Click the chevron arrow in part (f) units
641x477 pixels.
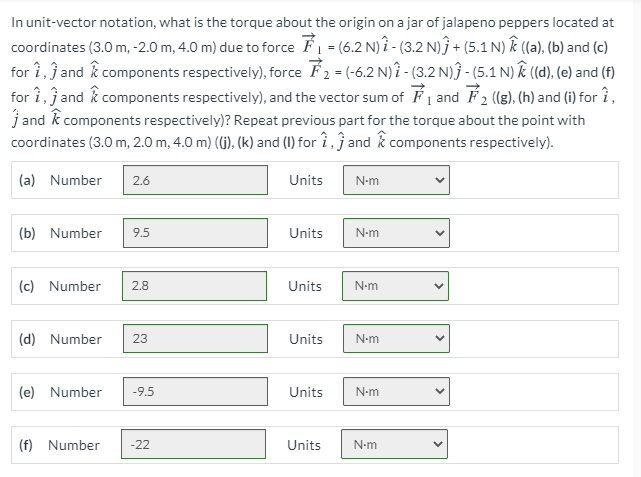[x=437, y=444]
